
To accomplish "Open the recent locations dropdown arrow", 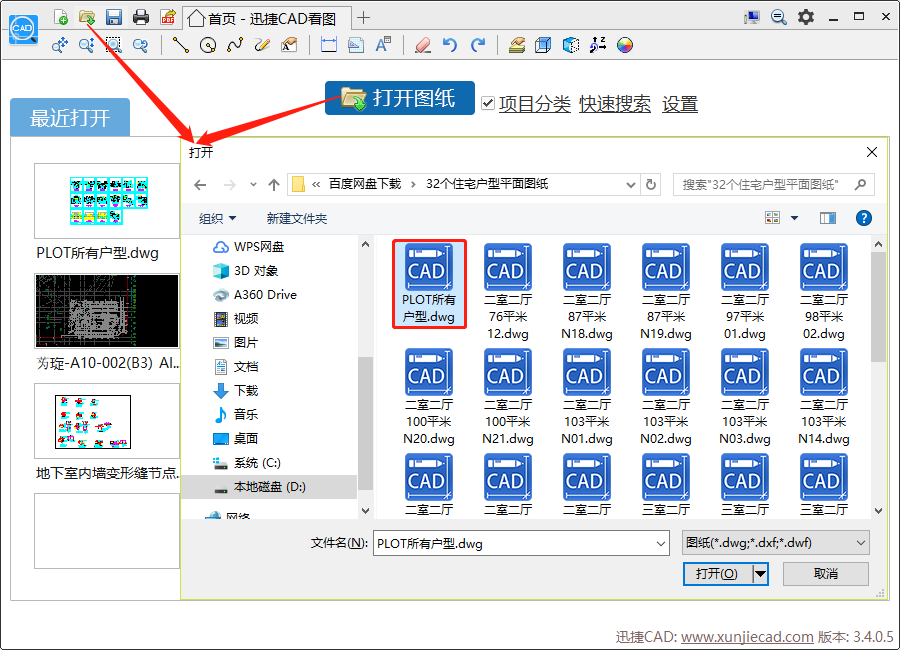I will coord(253,184).
